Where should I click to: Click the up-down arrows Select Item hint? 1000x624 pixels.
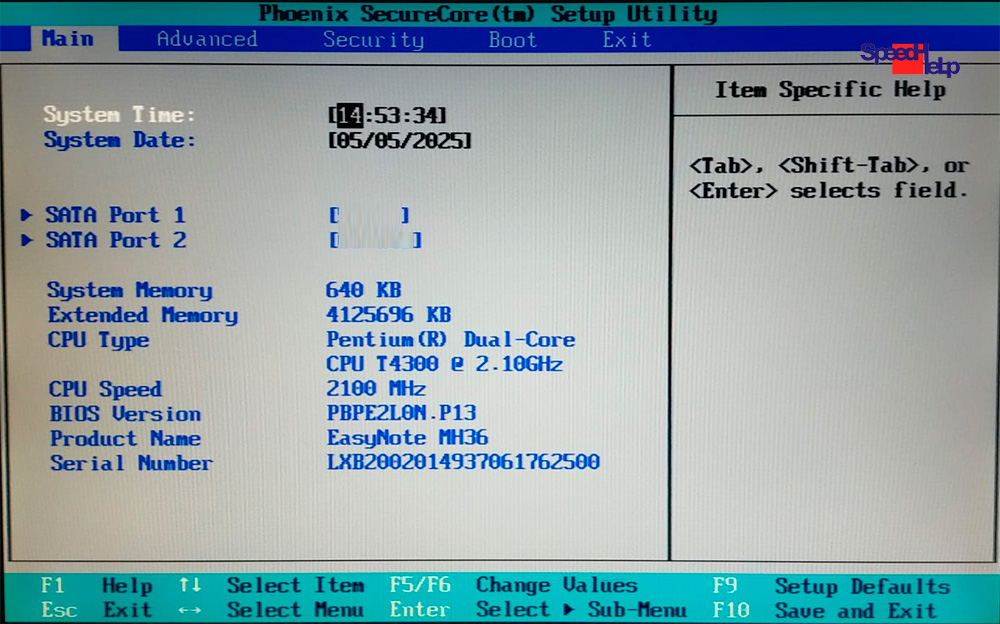(271, 586)
